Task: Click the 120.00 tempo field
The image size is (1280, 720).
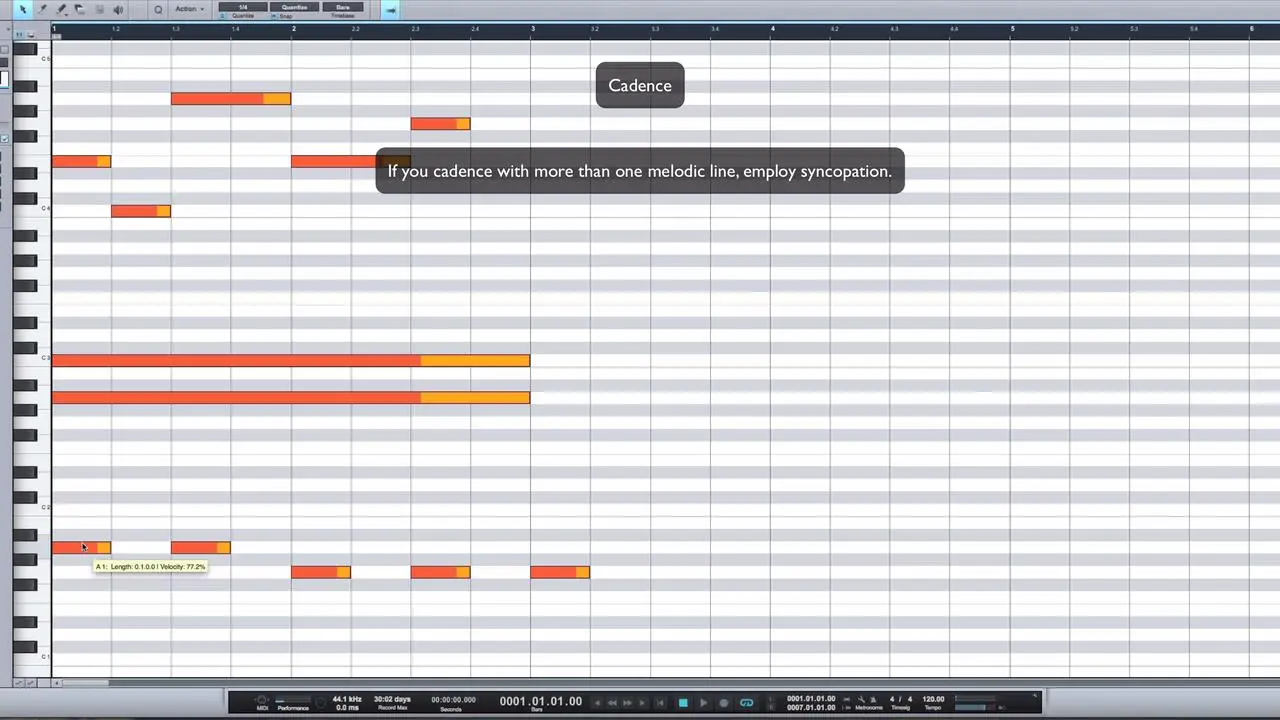Action: 933,699
